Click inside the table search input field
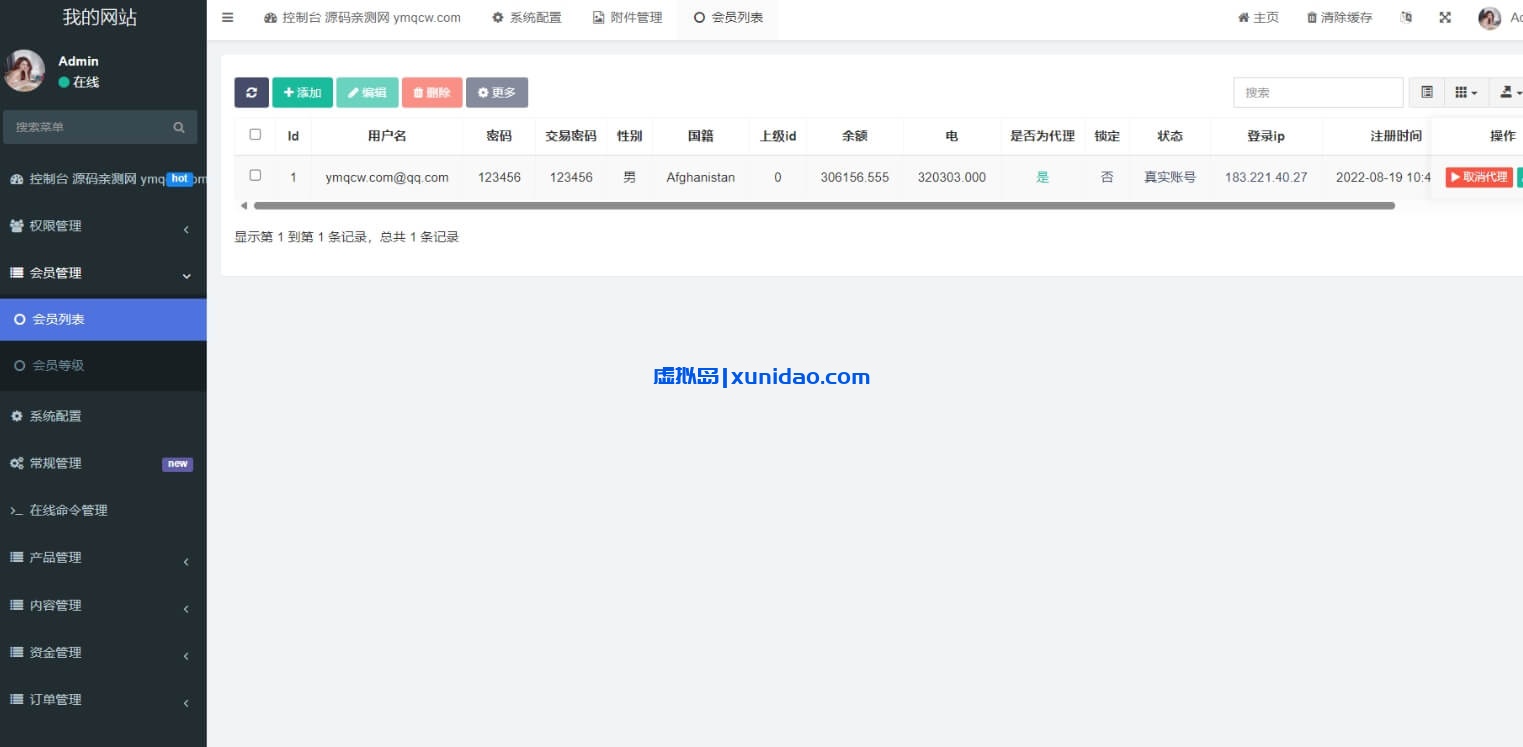This screenshot has height=747, width=1523. 1317,91
